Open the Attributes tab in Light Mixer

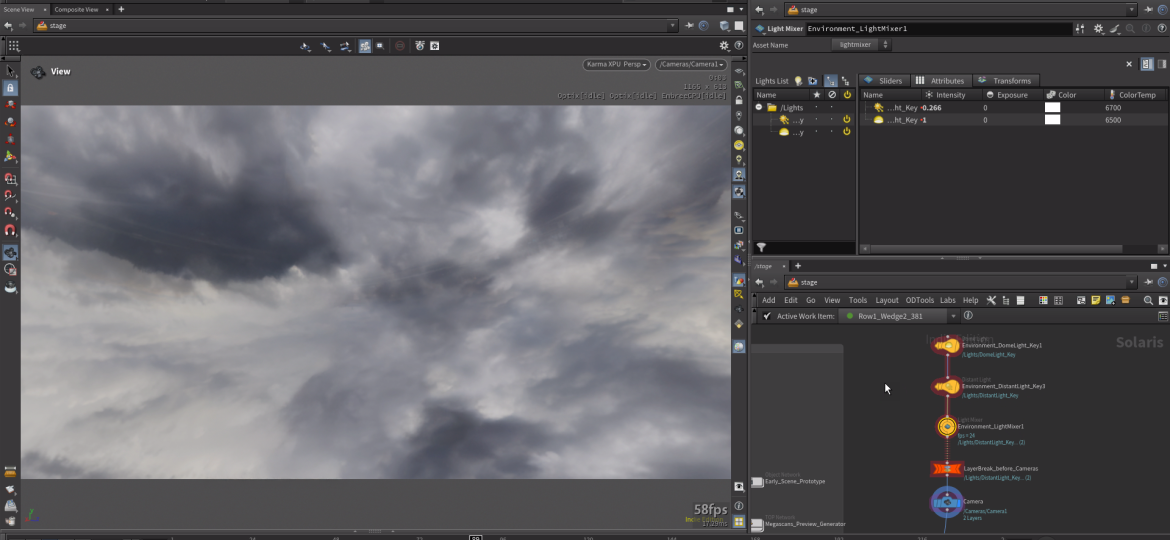coord(940,81)
